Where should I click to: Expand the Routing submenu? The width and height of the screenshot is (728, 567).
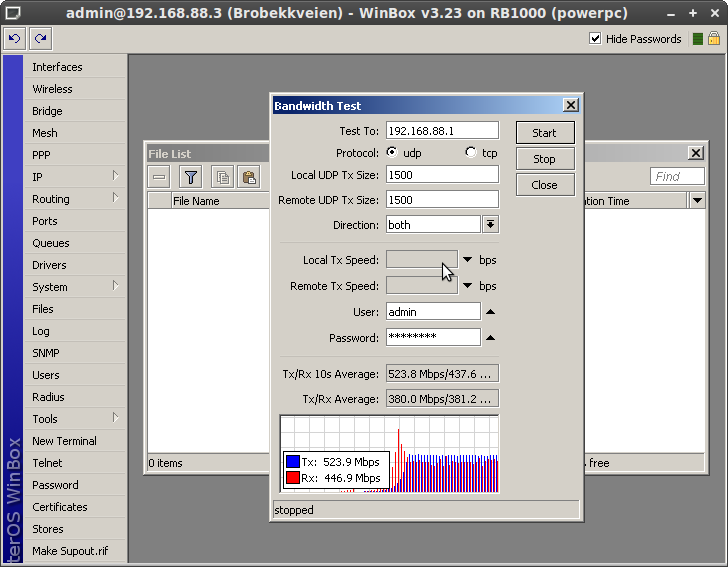click(116, 198)
